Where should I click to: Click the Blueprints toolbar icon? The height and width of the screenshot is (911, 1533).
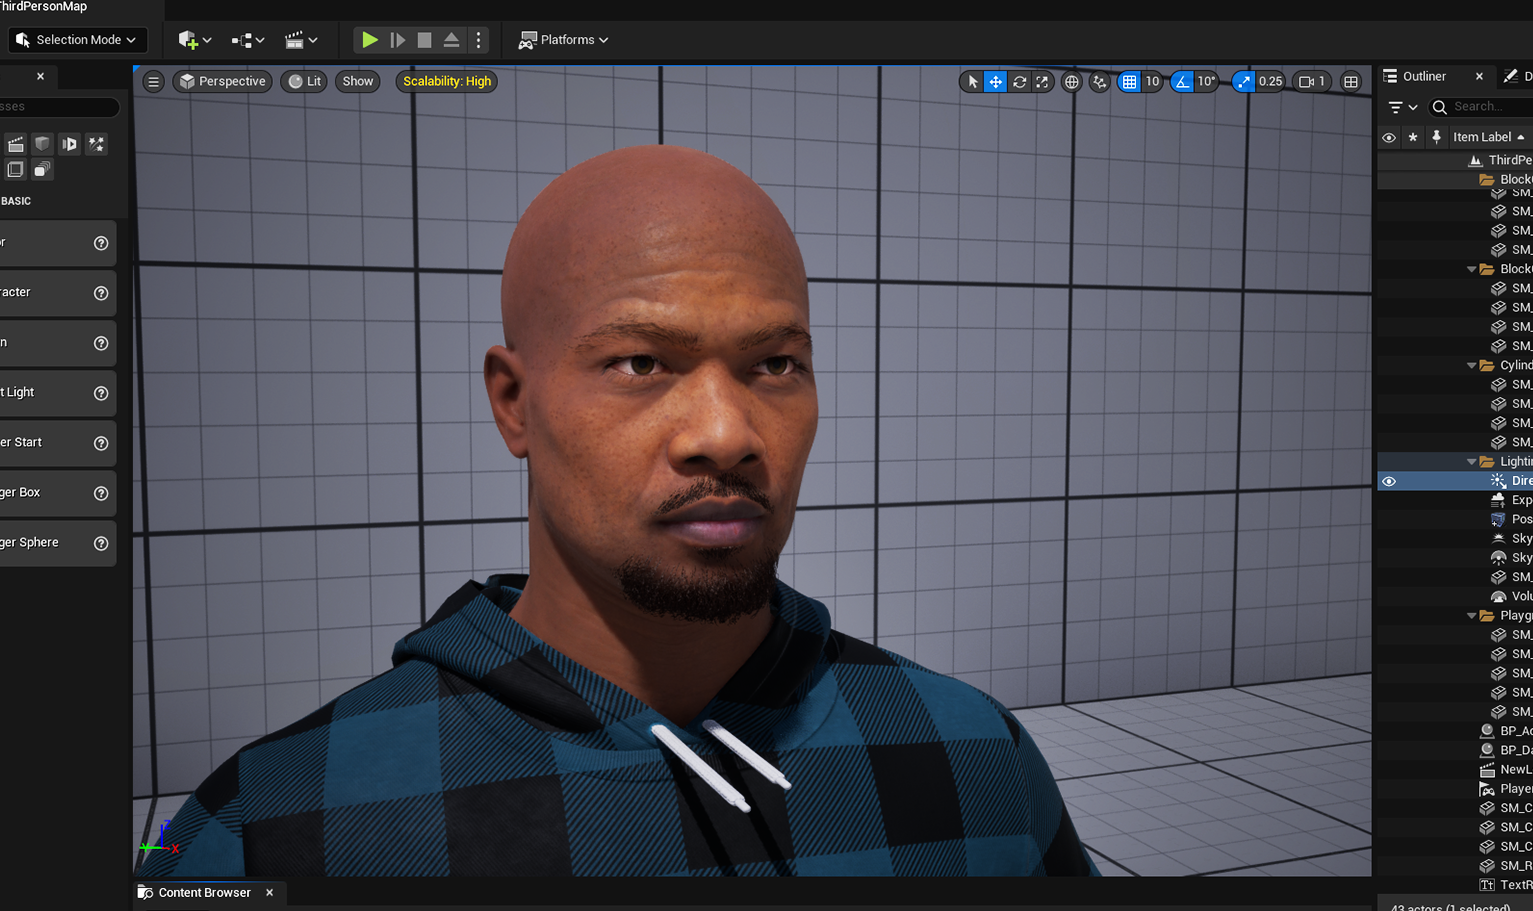(243, 39)
